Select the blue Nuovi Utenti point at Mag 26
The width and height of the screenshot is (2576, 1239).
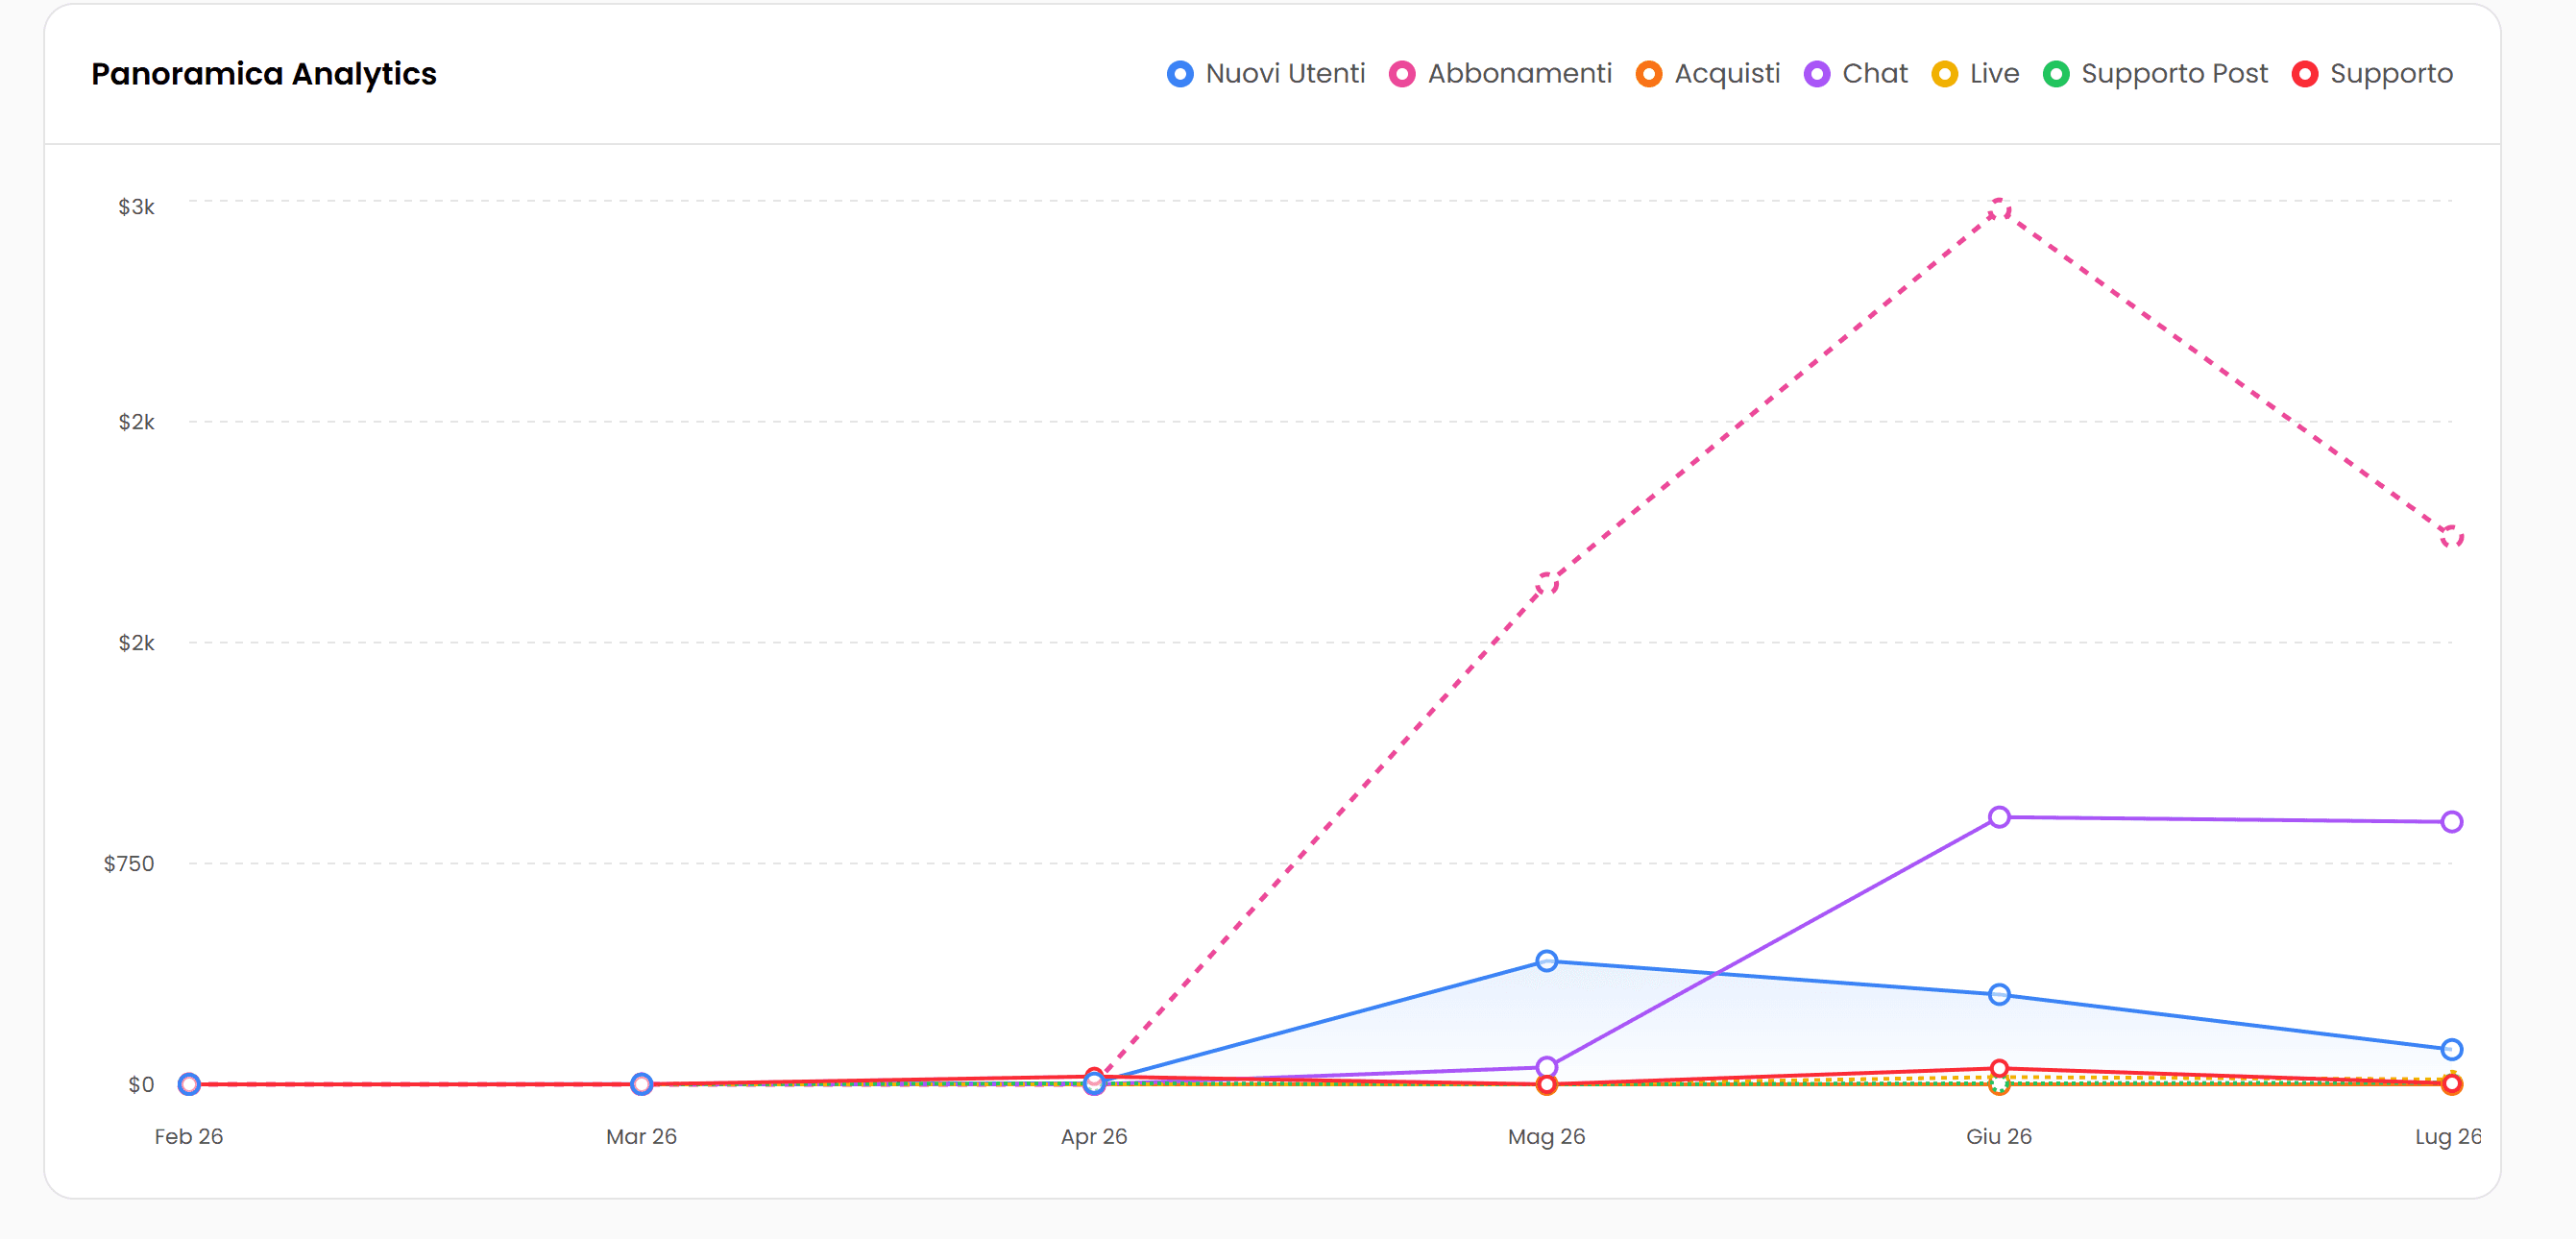1546,961
